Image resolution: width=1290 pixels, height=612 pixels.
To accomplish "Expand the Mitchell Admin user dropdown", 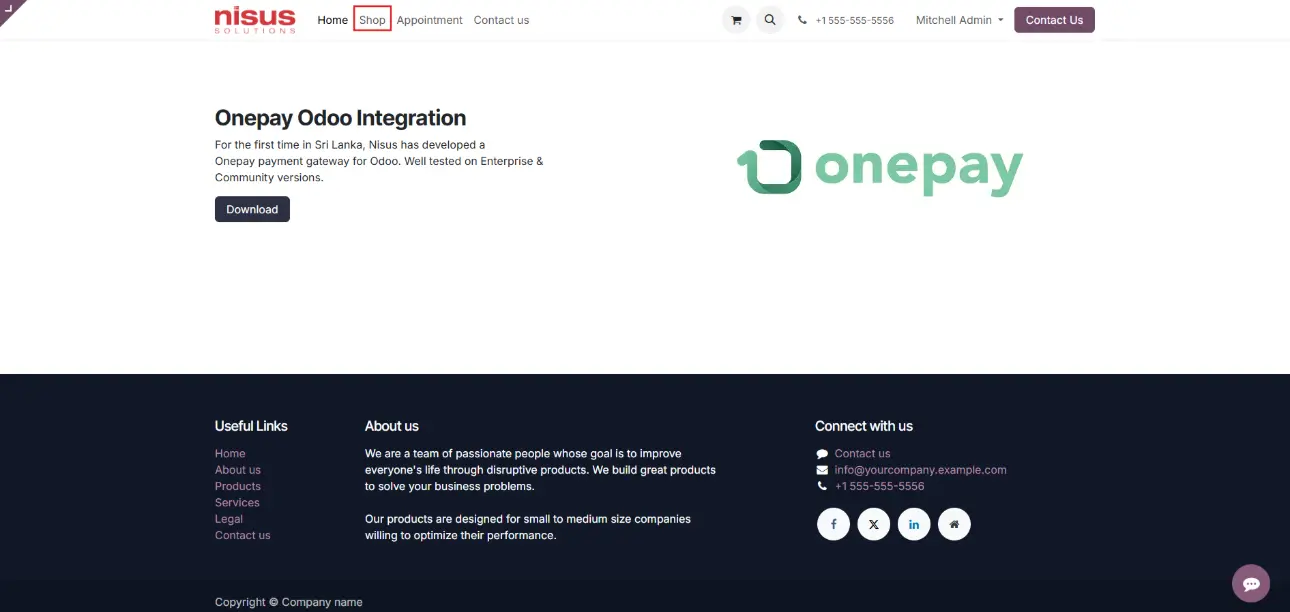I will [959, 20].
